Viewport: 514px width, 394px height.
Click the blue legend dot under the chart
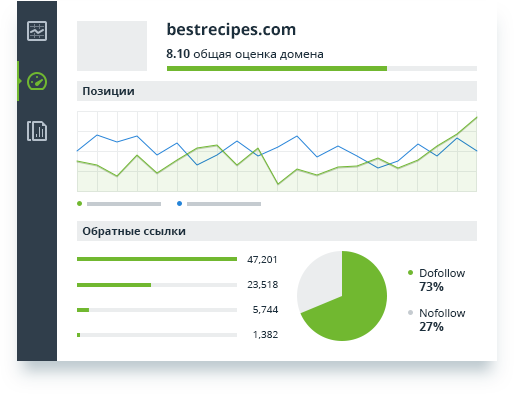pyautogui.click(x=179, y=203)
